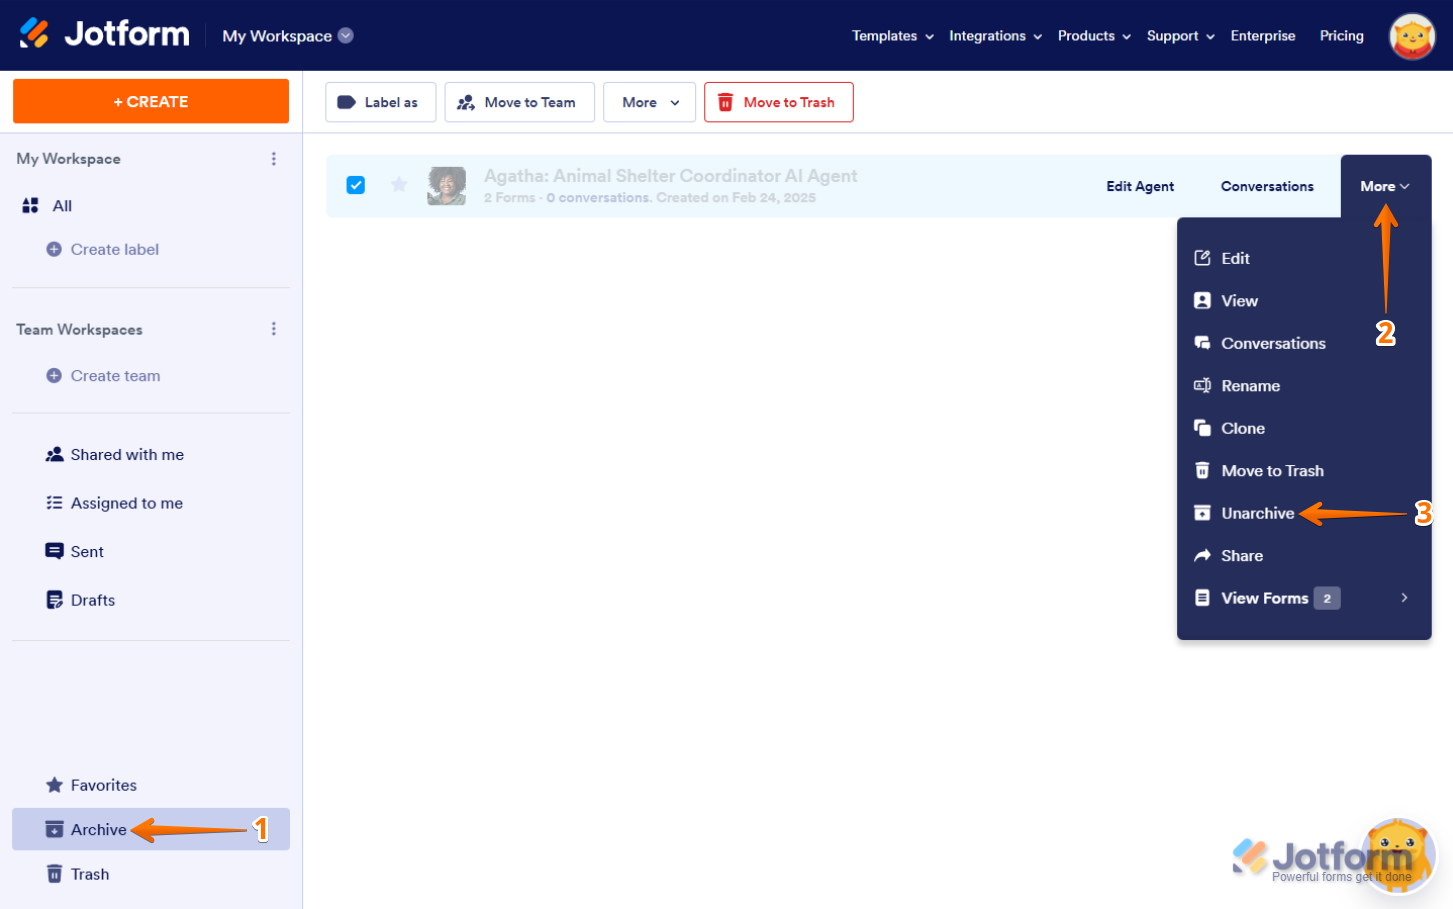Click the orange CREATE button
The width and height of the screenshot is (1453, 909).
coord(151,101)
